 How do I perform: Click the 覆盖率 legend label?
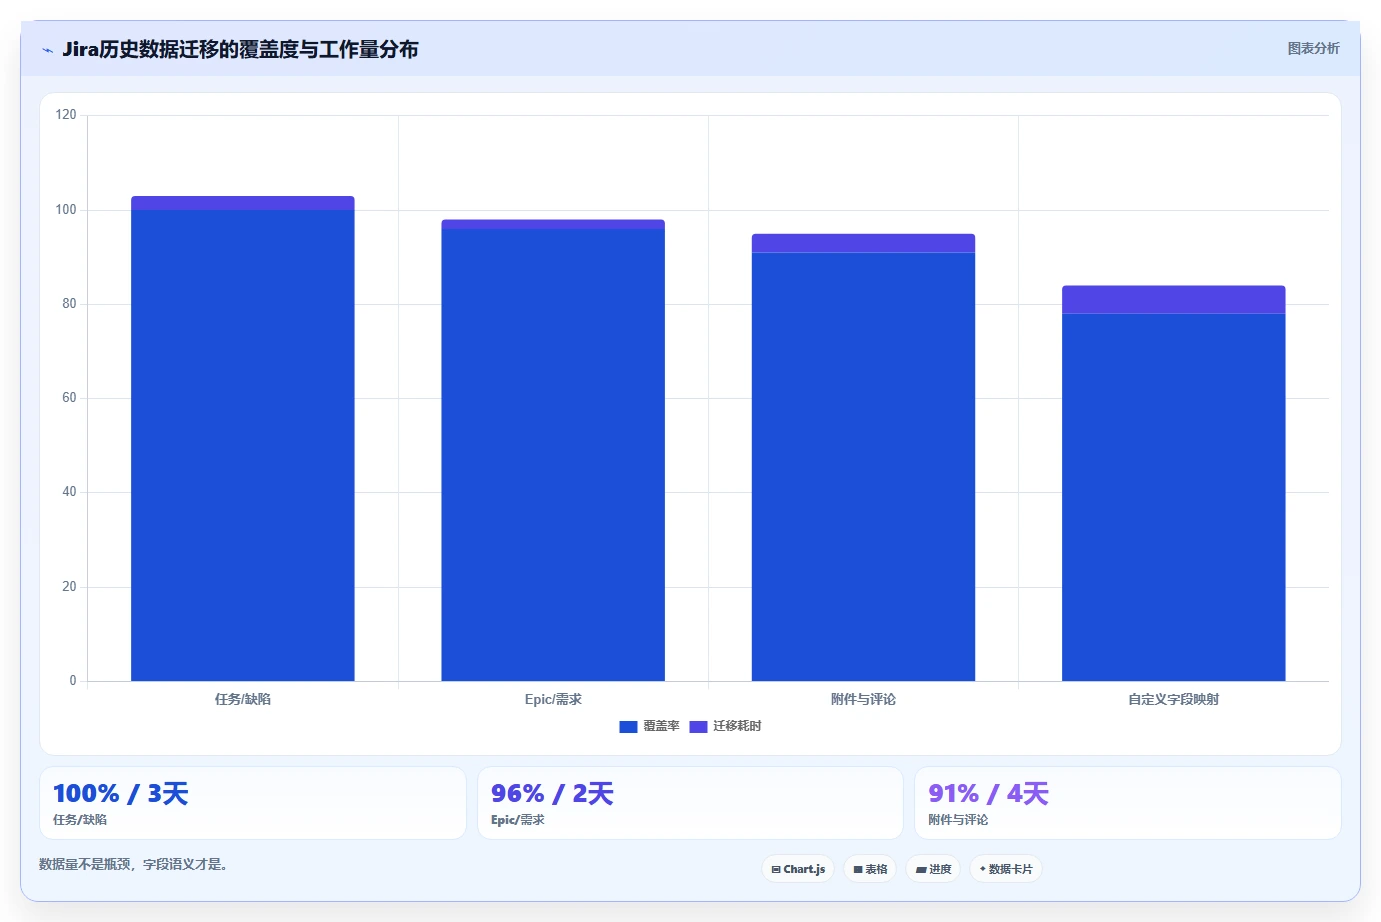(661, 726)
